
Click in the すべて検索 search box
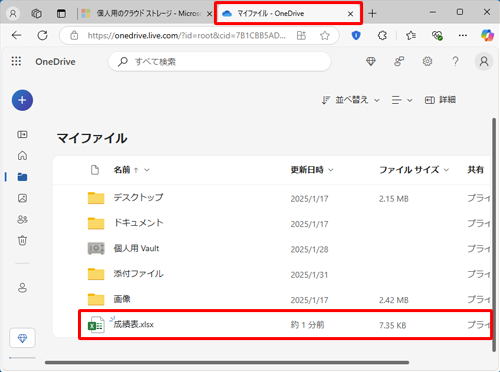[x=220, y=62]
